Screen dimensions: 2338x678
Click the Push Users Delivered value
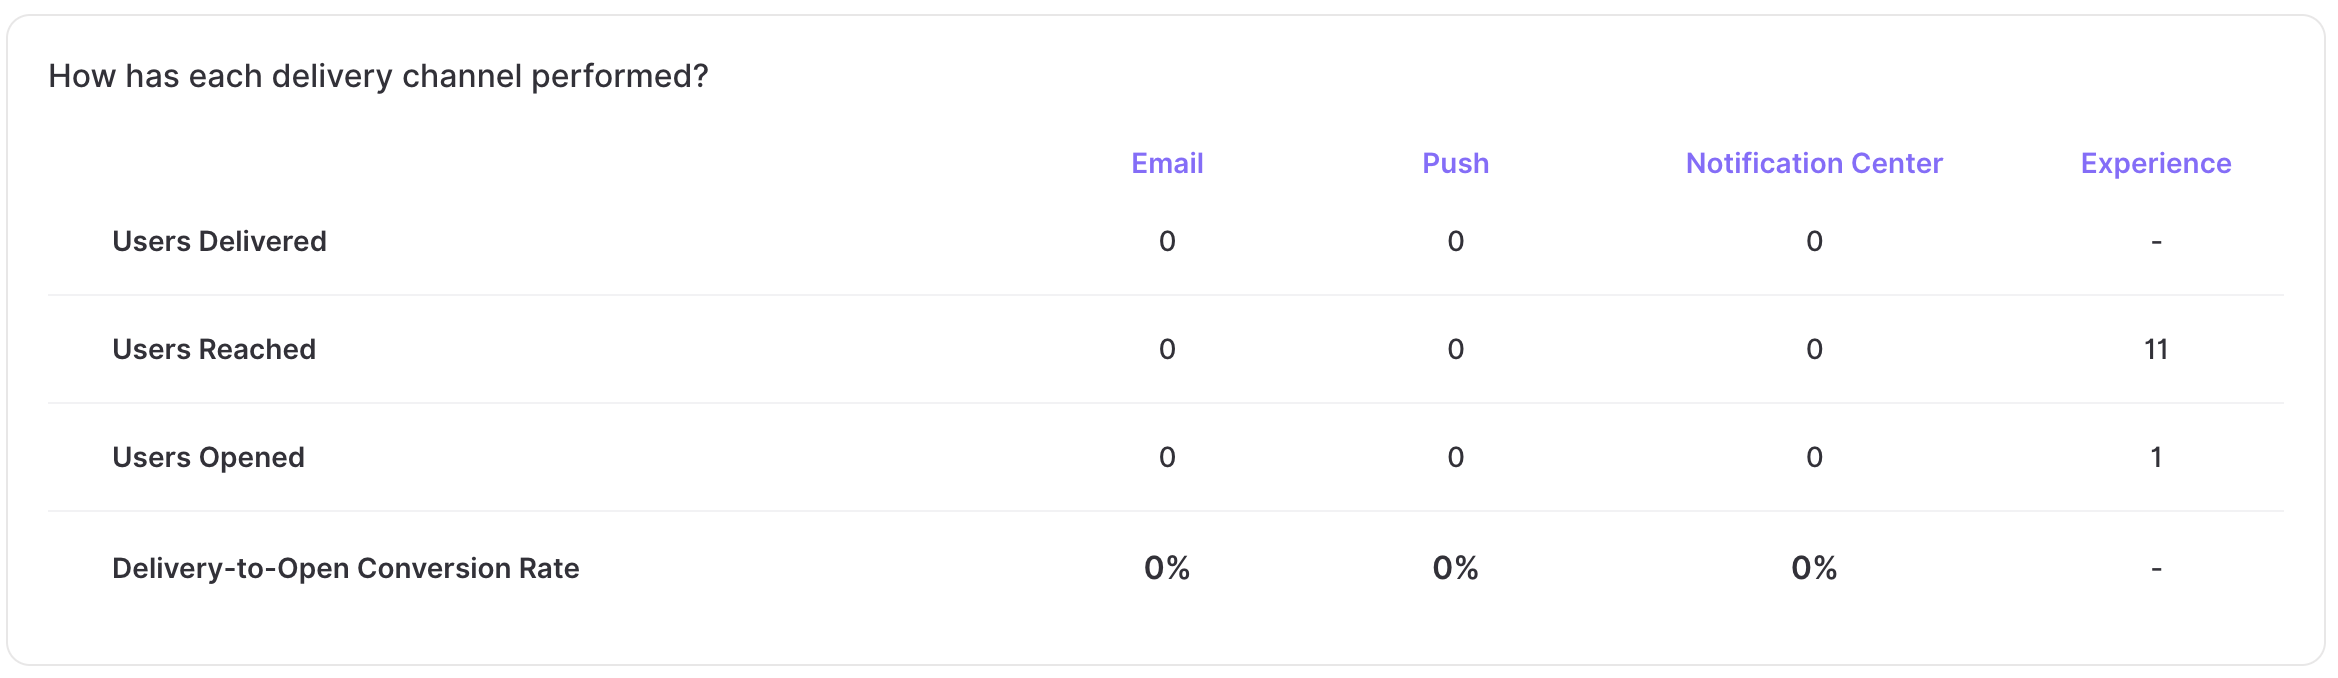coord(1455,241)
